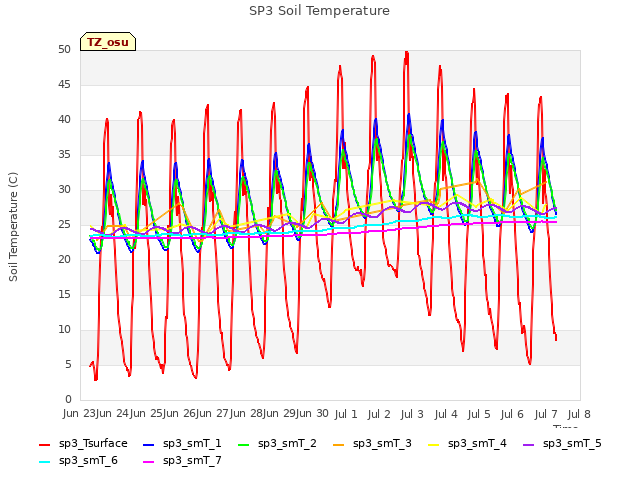Click the Jul 1 date tick label
This screenshot has height=480, width=640.
tap(346, 414)
